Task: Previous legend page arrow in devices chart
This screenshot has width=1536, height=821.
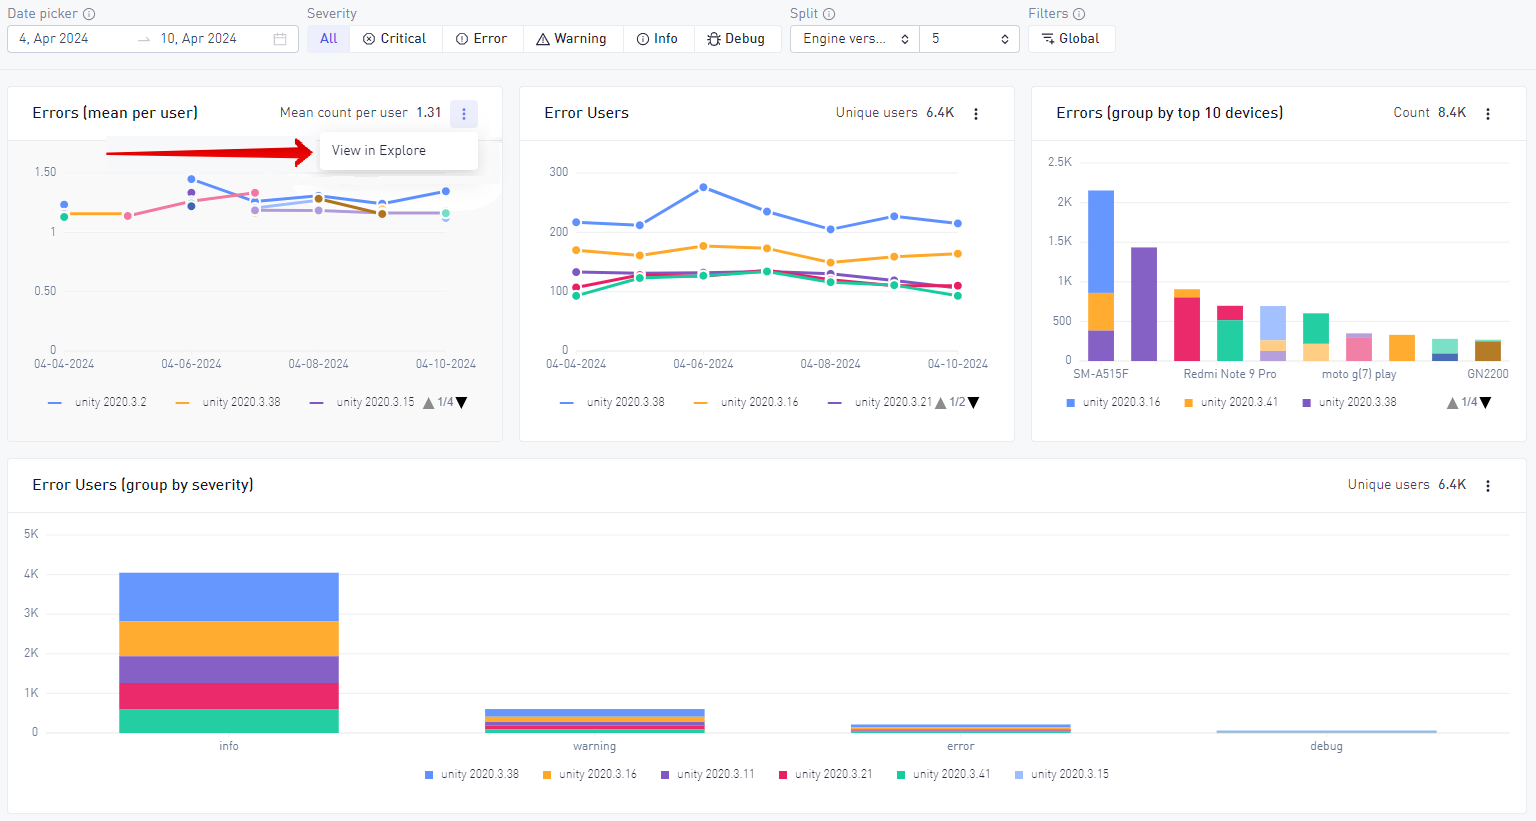Action: [x=1452, y=403]
